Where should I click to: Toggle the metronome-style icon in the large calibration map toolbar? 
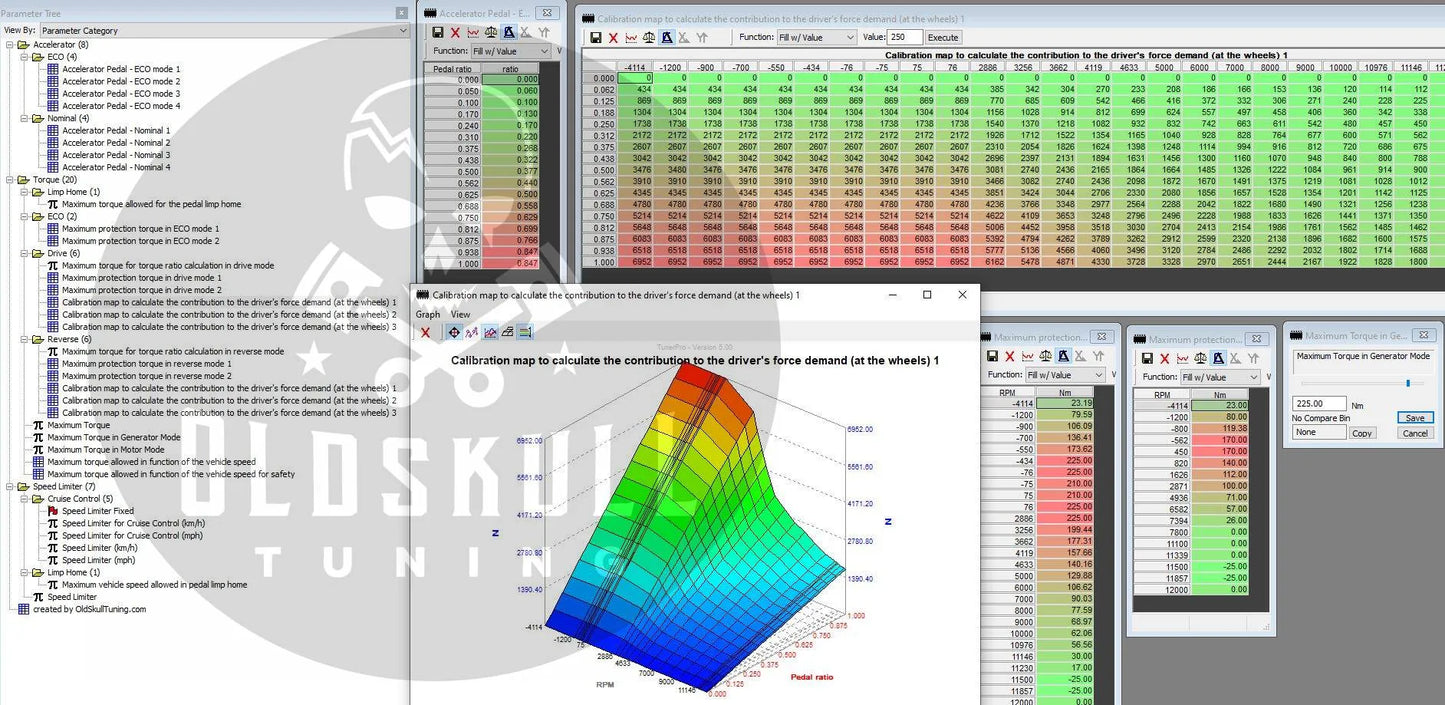pyautogui.click(x=667, y=37)
